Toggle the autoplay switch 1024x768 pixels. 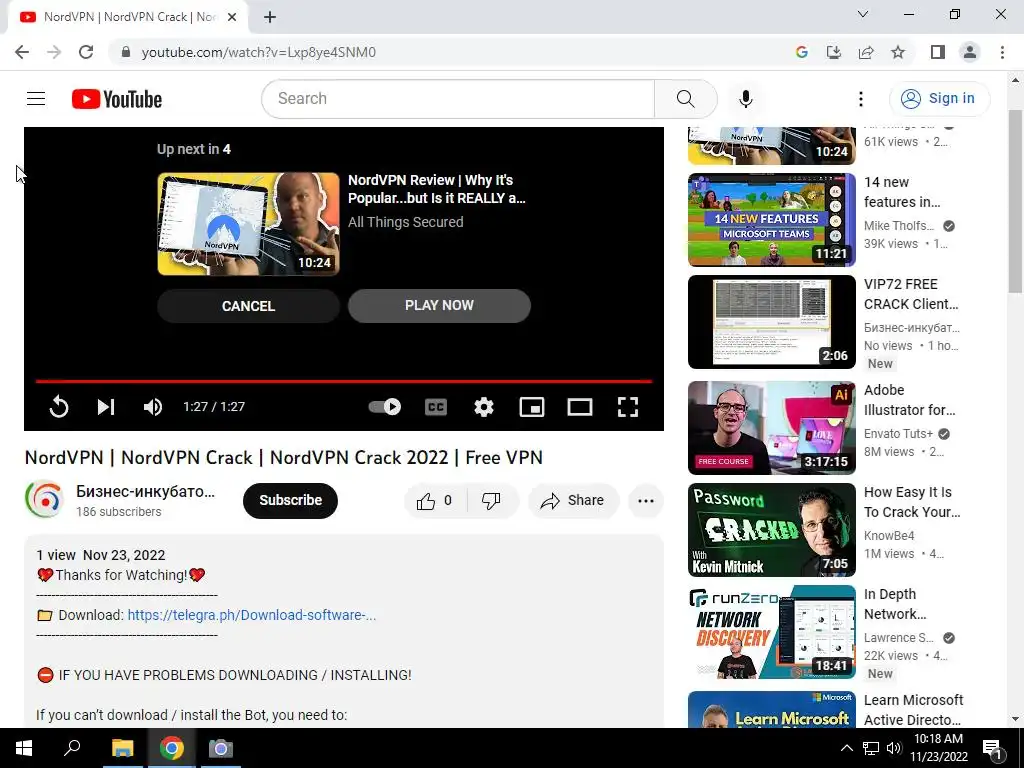385,407
